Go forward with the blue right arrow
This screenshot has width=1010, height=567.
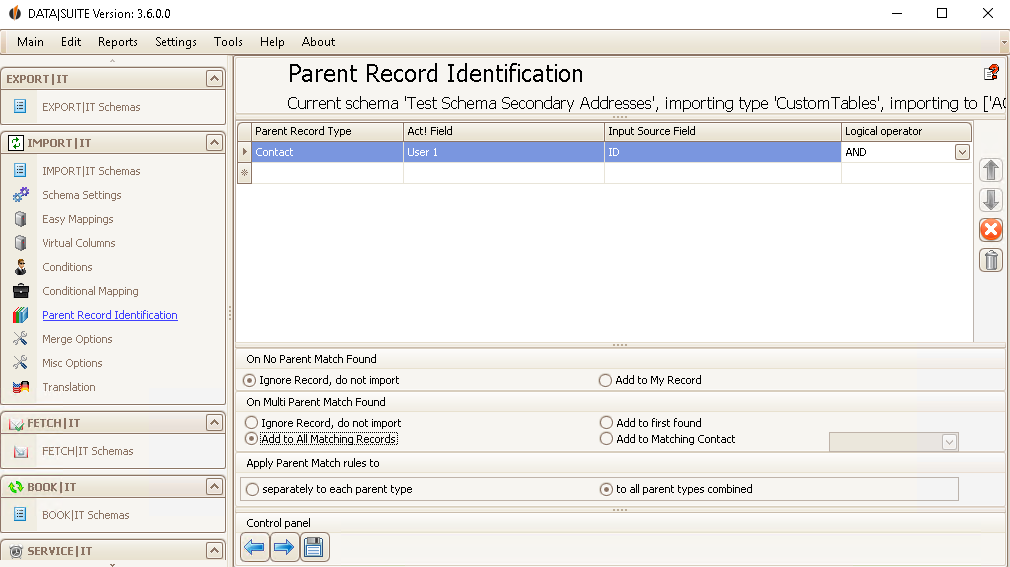point(284,547)
